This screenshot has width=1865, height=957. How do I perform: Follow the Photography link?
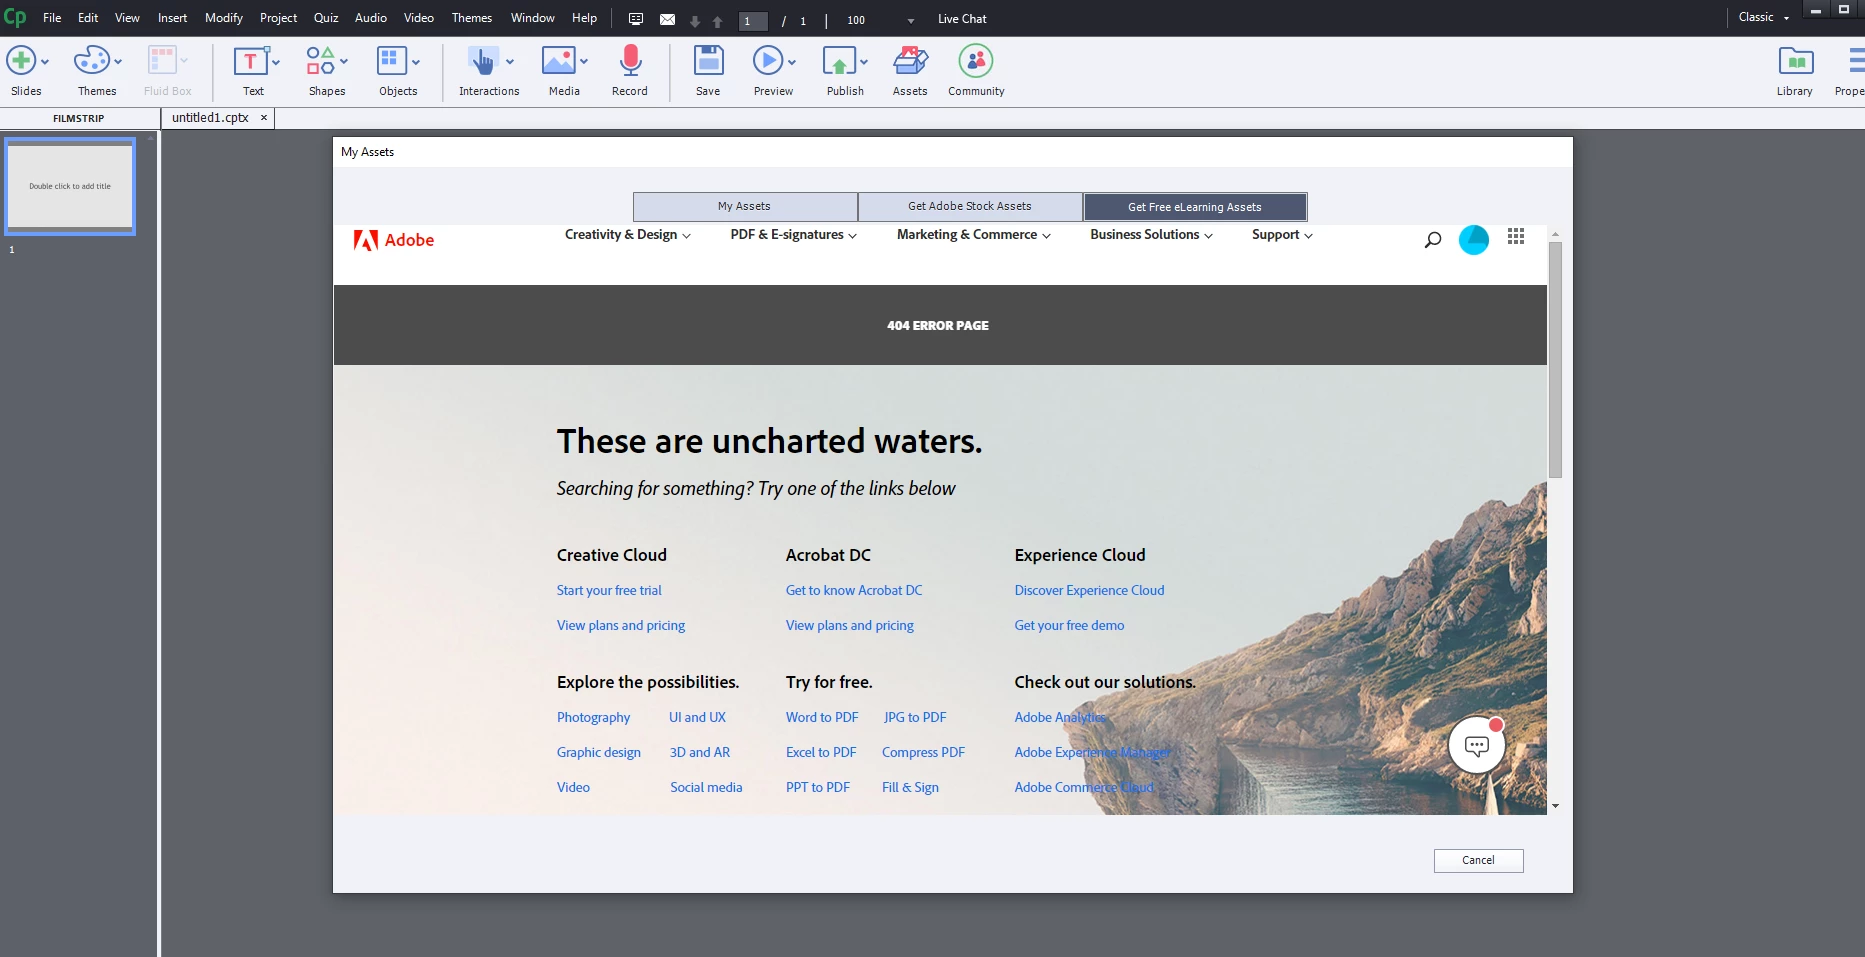click(593, 718)
